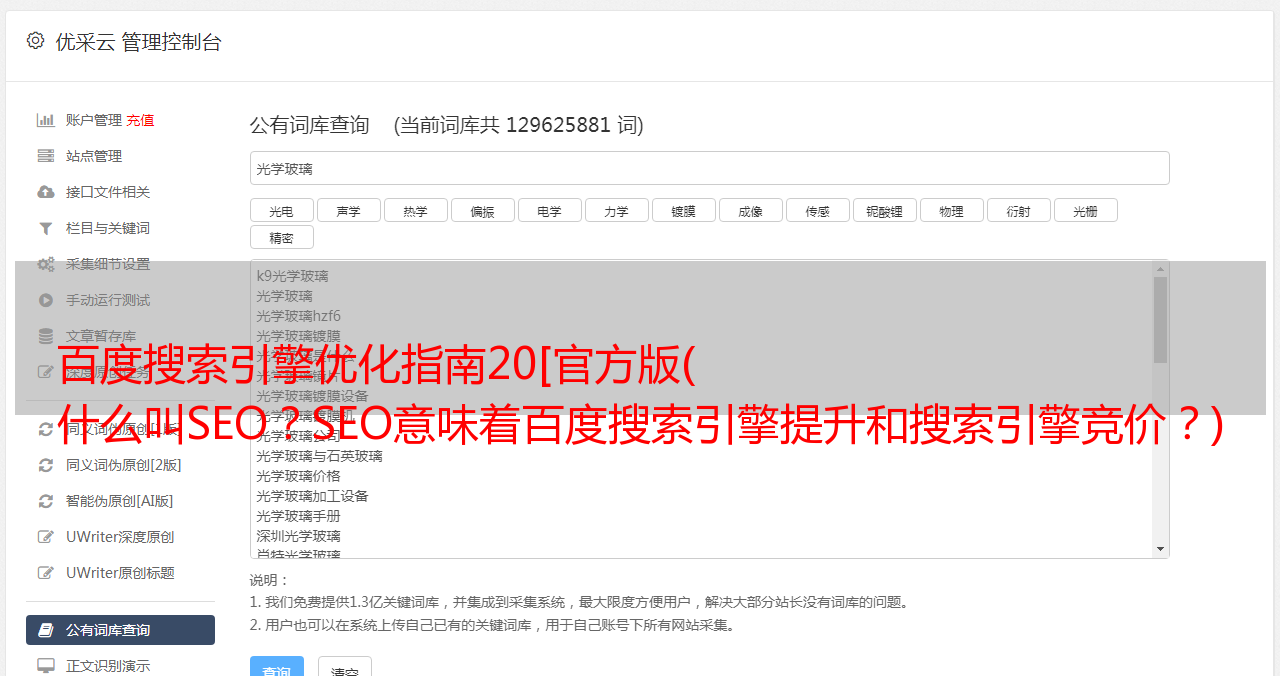Click the 光电 tag button
The height and width of the screenshot is (676, 1280).
281,210
